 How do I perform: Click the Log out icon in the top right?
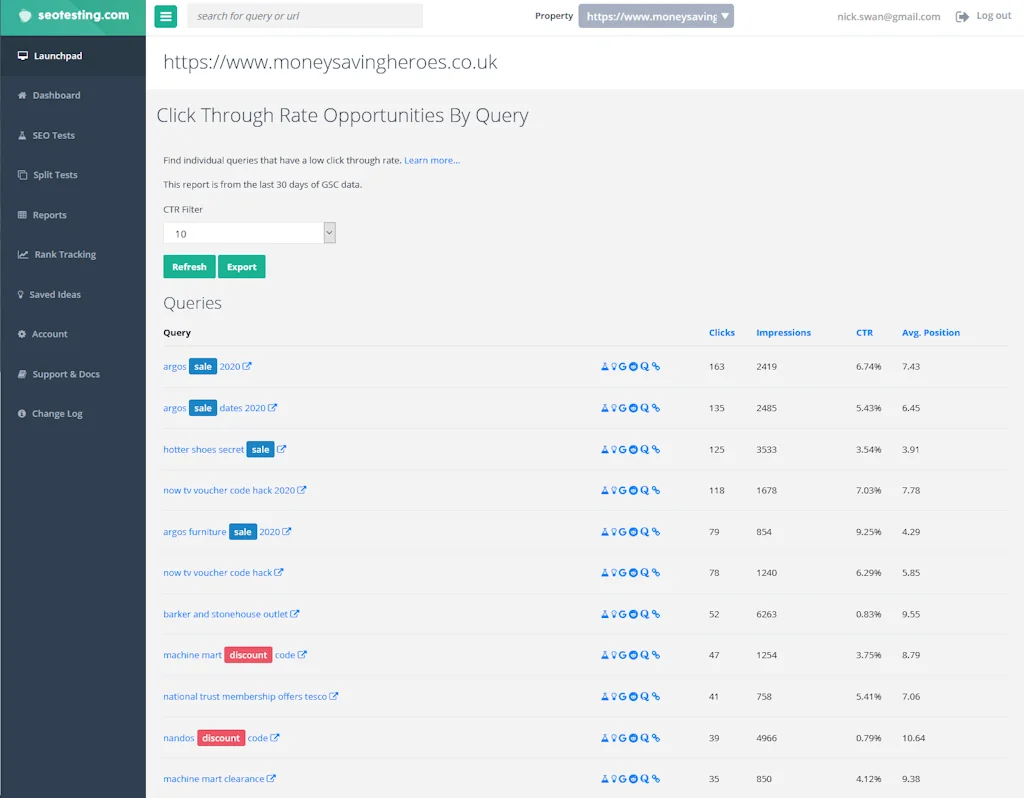963,16
